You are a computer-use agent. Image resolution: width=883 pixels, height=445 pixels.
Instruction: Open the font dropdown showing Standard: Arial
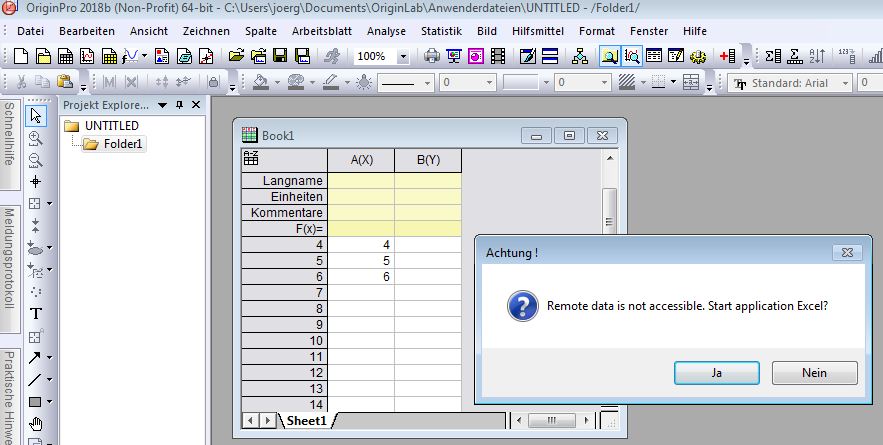click(845, 83)
